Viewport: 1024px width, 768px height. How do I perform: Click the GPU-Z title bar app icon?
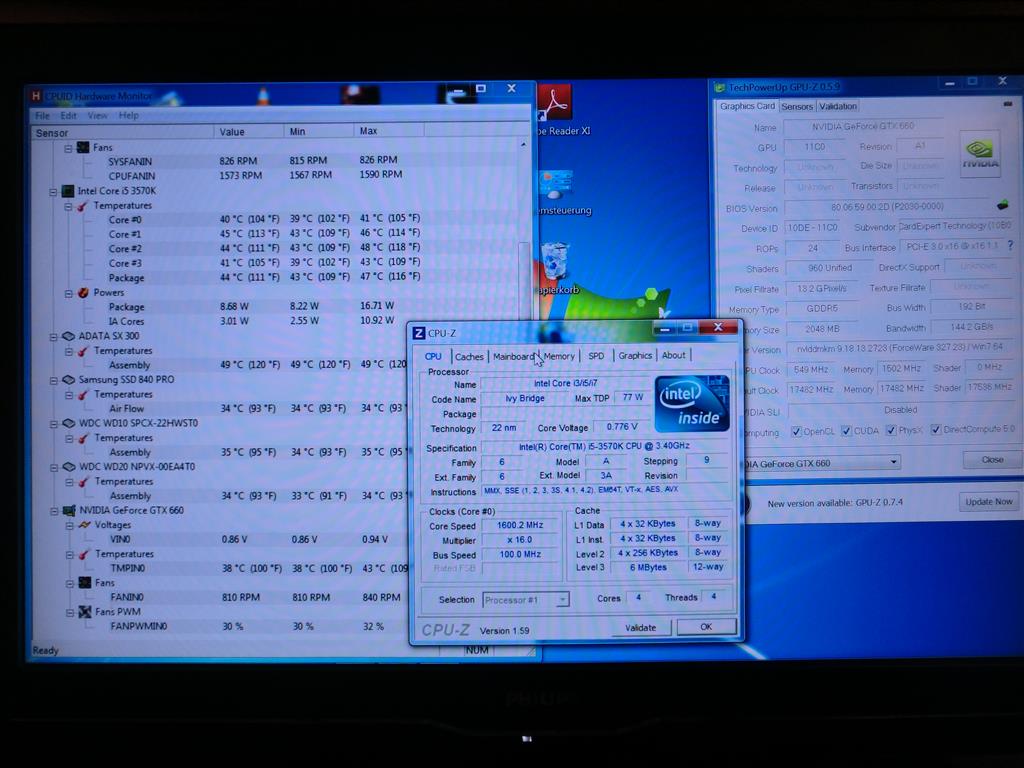tap(720, 88)
